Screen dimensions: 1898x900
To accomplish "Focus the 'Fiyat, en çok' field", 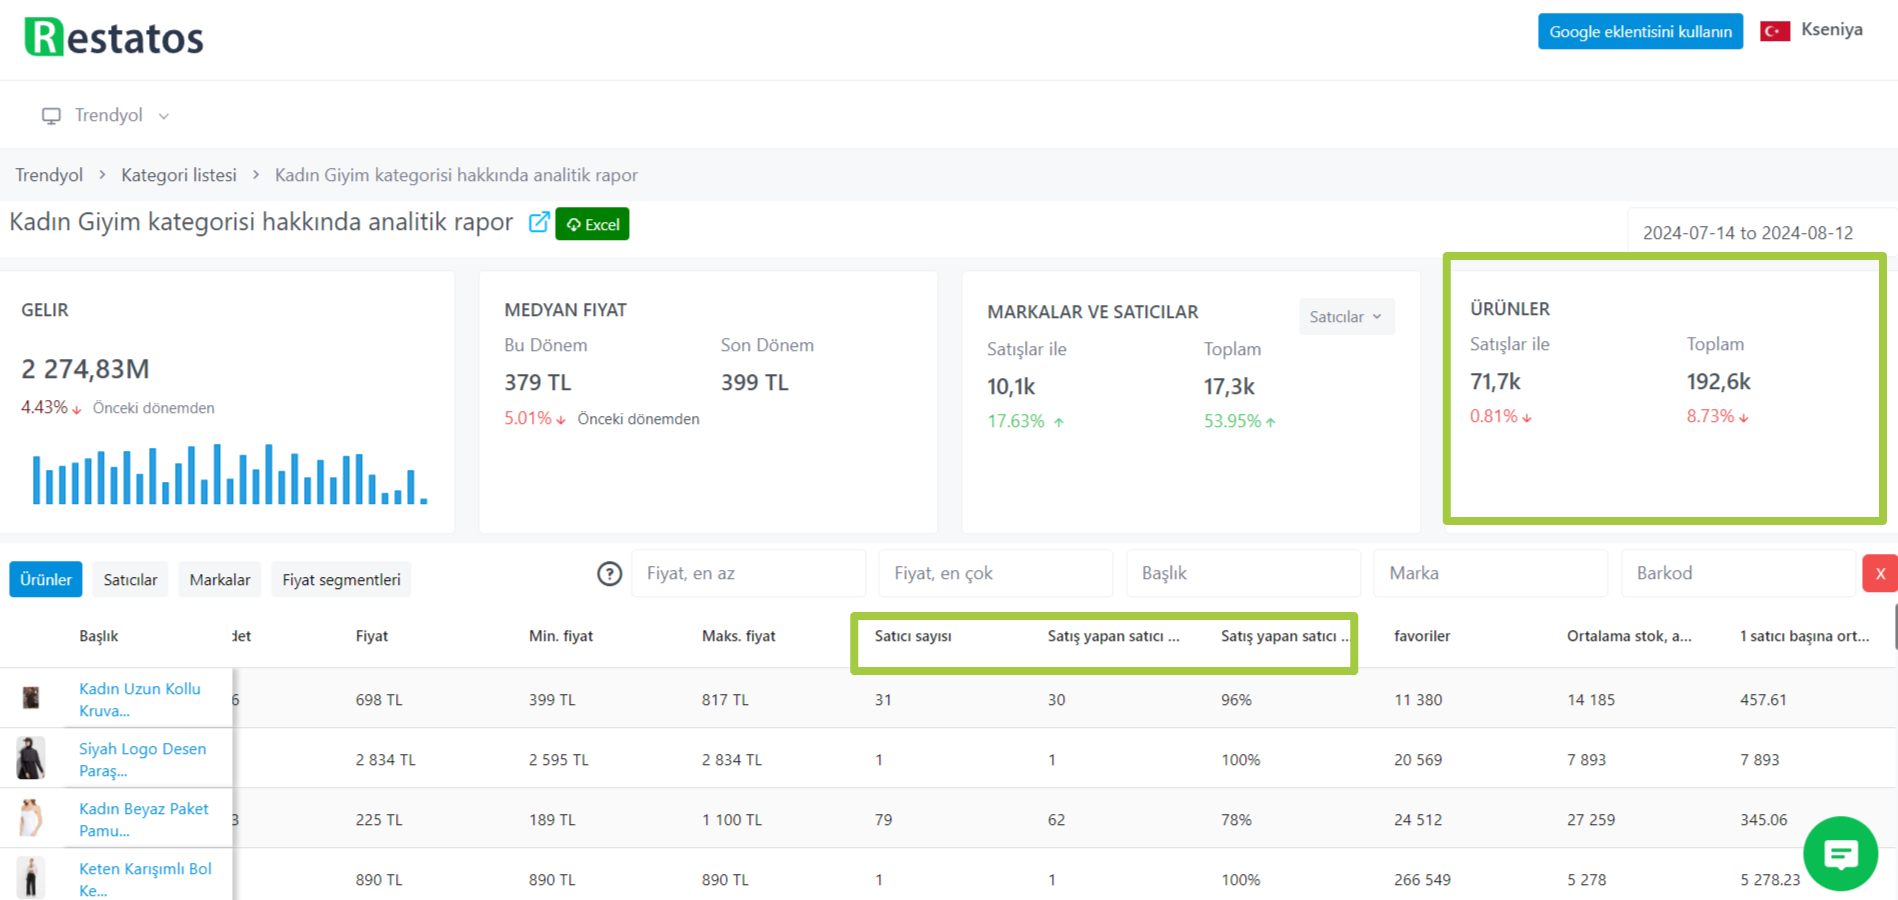I will coord(995,573).
